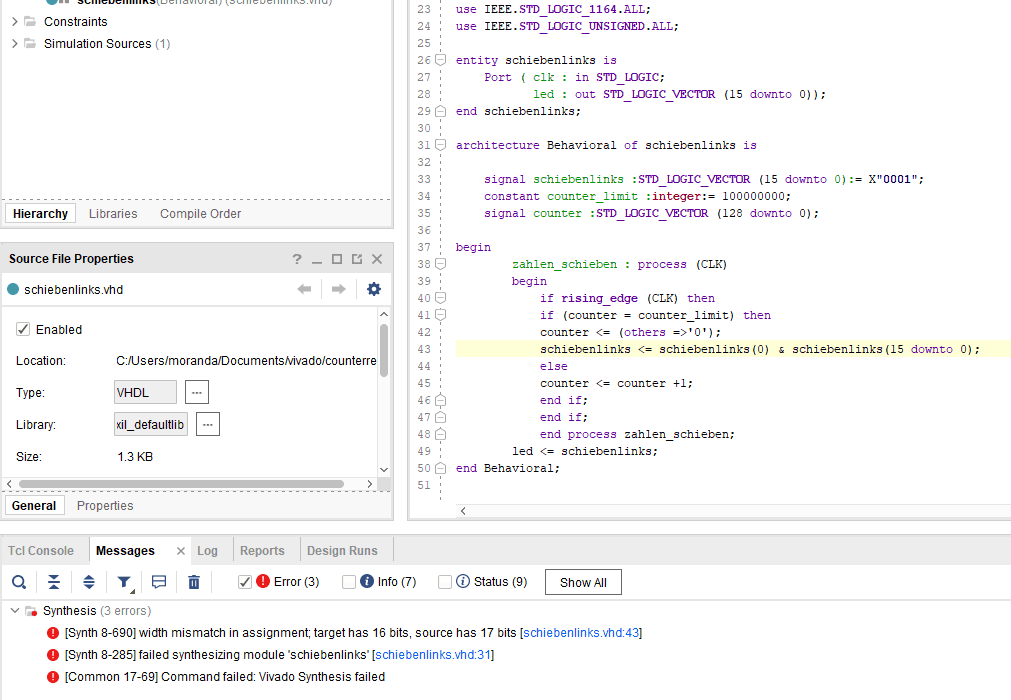
Task: Toggle message grouping comment icon
Action: tap(159, 583)
